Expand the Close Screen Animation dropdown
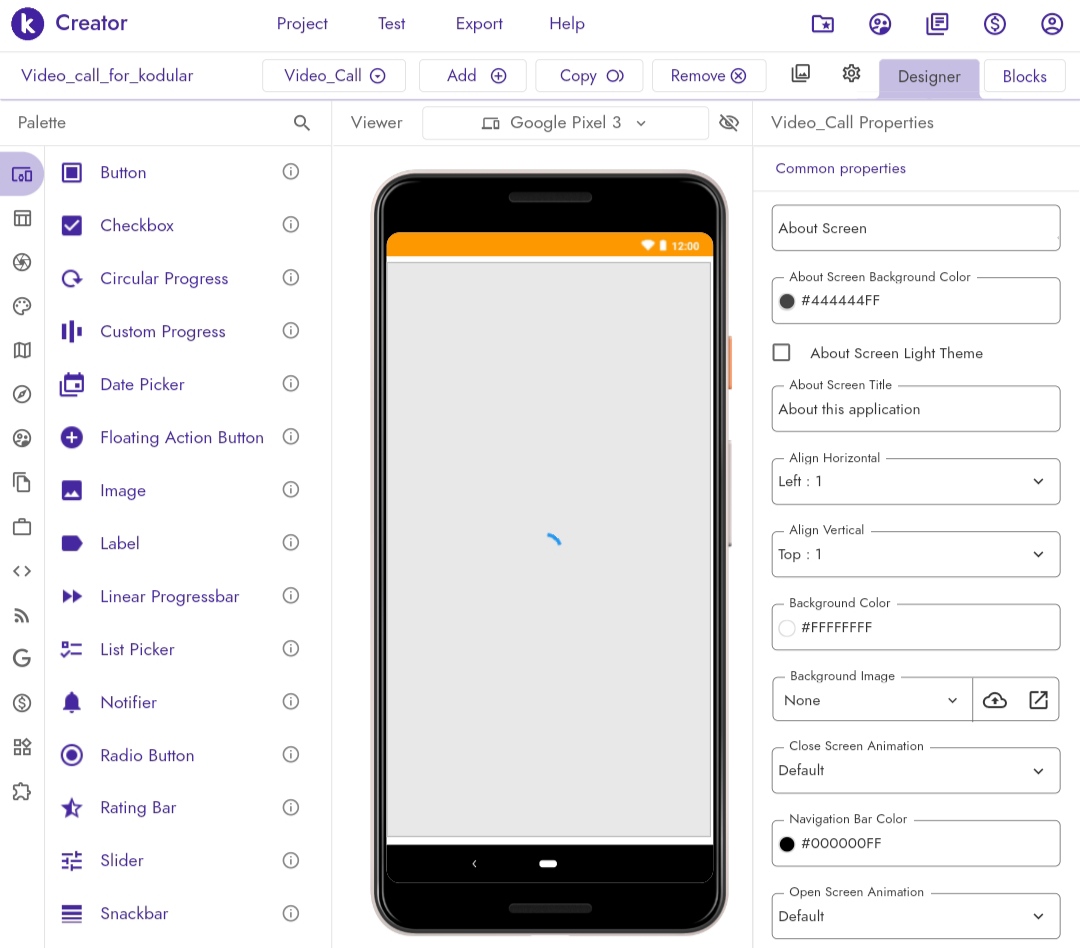Screen dimensions: 1080x948 pos(915,771)
